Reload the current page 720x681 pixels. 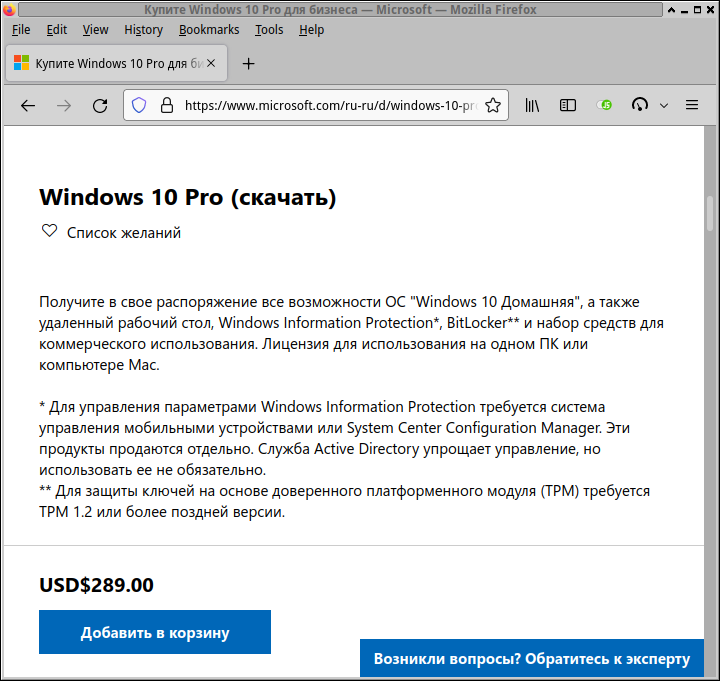100,106
